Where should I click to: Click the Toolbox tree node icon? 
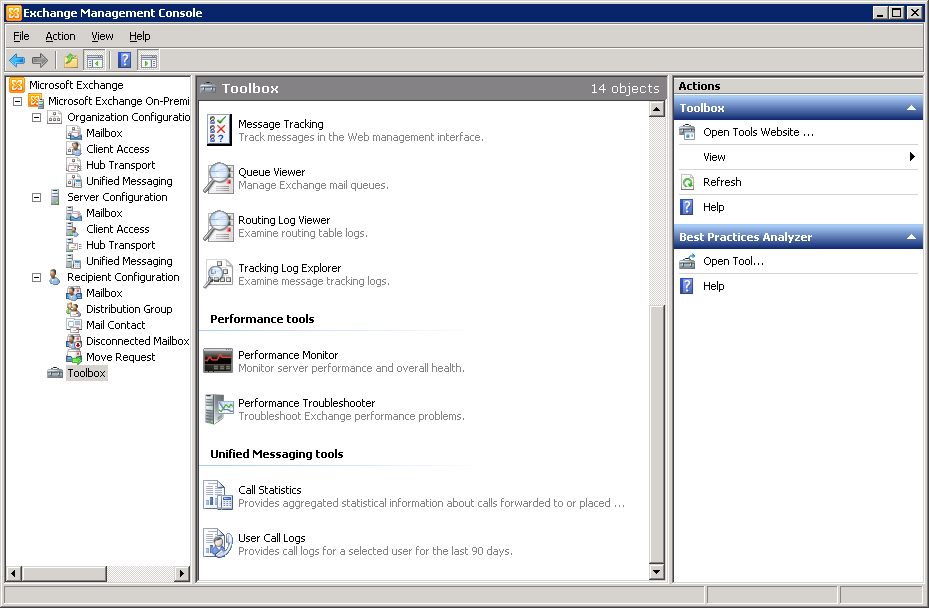(x=55, y=373)
